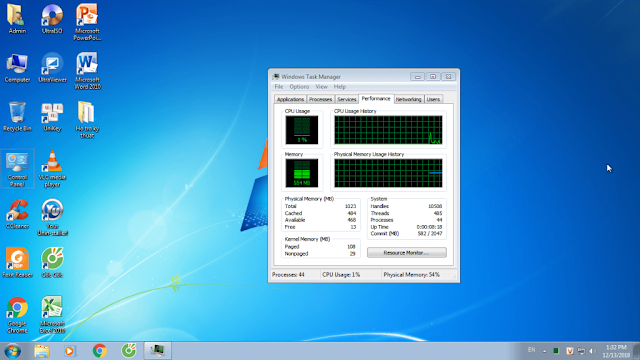Click the green CPU meter tray icon
The image size is (640, 360).
tap(556, 351)
